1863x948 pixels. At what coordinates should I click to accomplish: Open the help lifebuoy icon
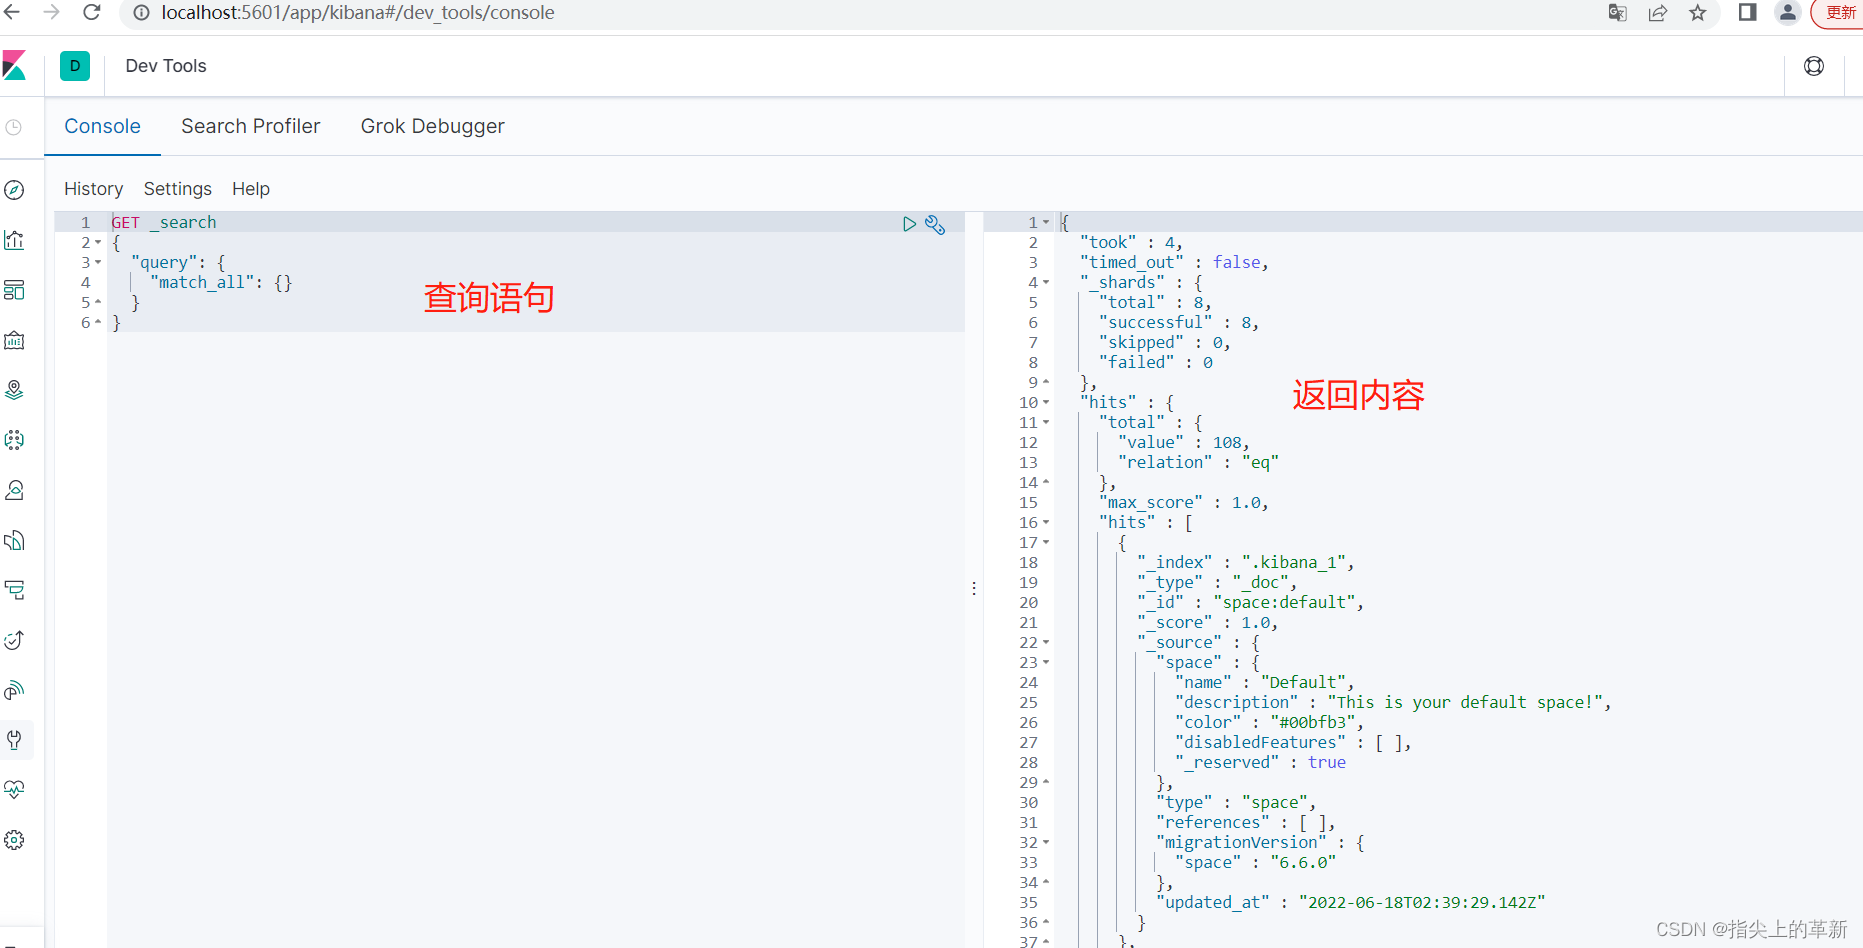coord(1814,66)
